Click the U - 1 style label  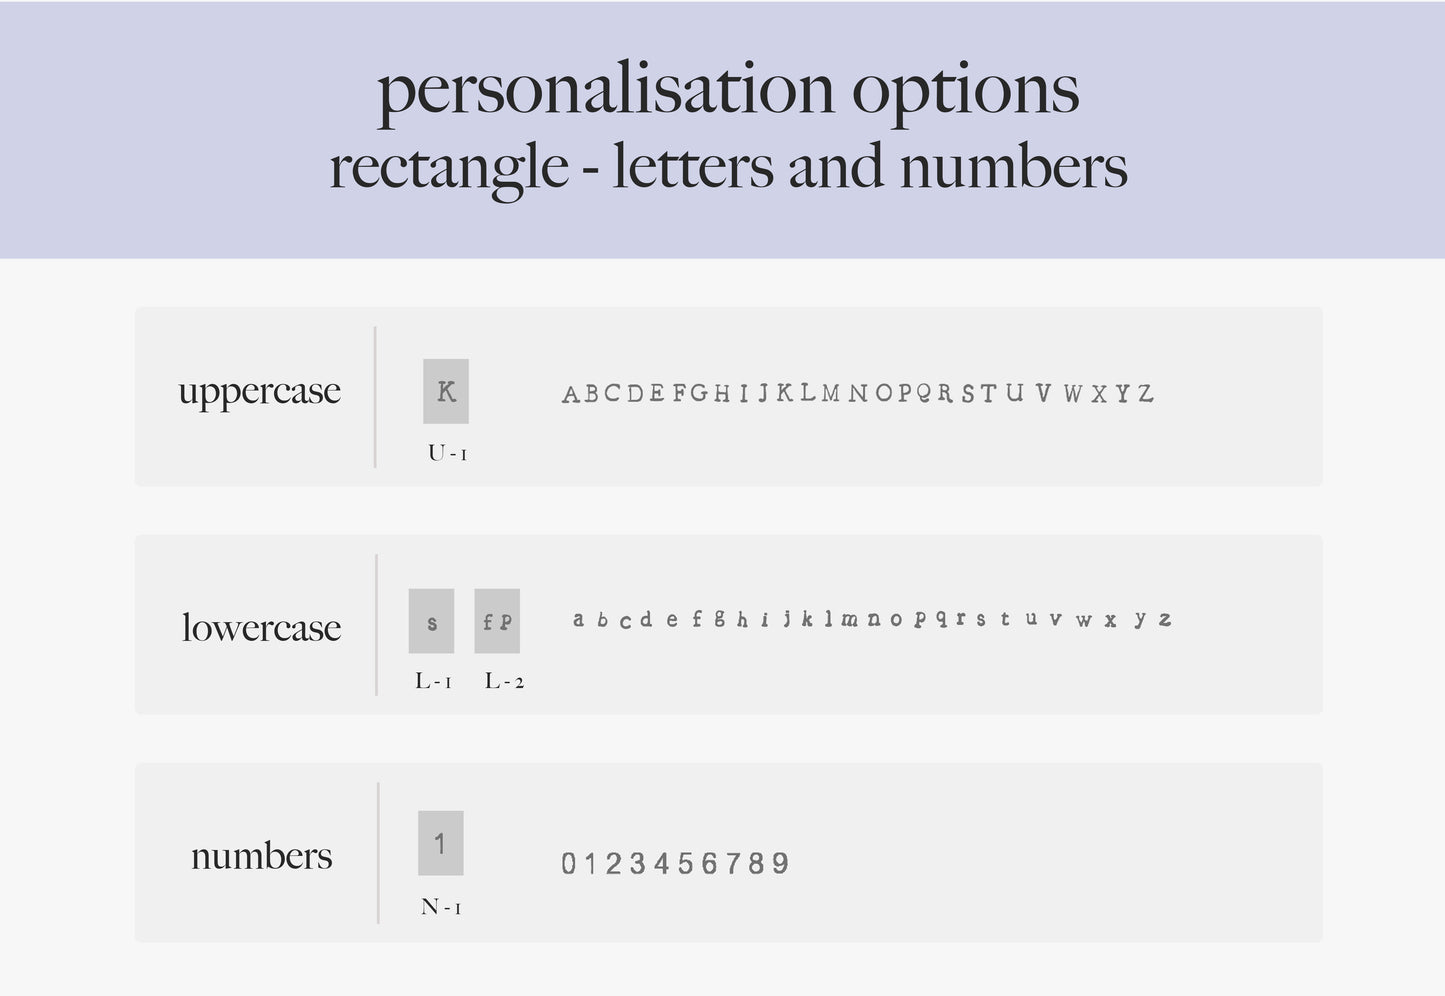pyautogui.click(x=447, y=454)
